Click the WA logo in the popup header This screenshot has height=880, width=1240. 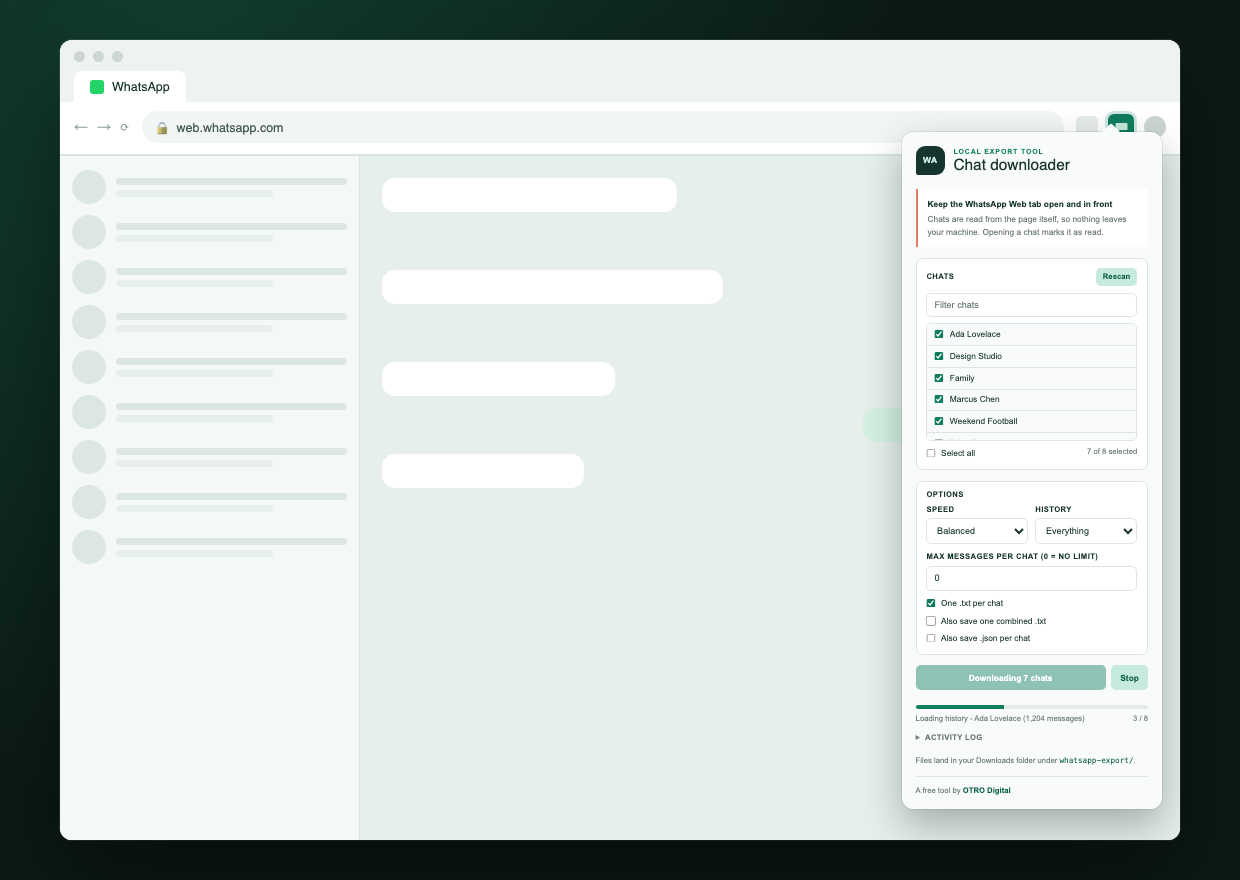pos(930,160)
